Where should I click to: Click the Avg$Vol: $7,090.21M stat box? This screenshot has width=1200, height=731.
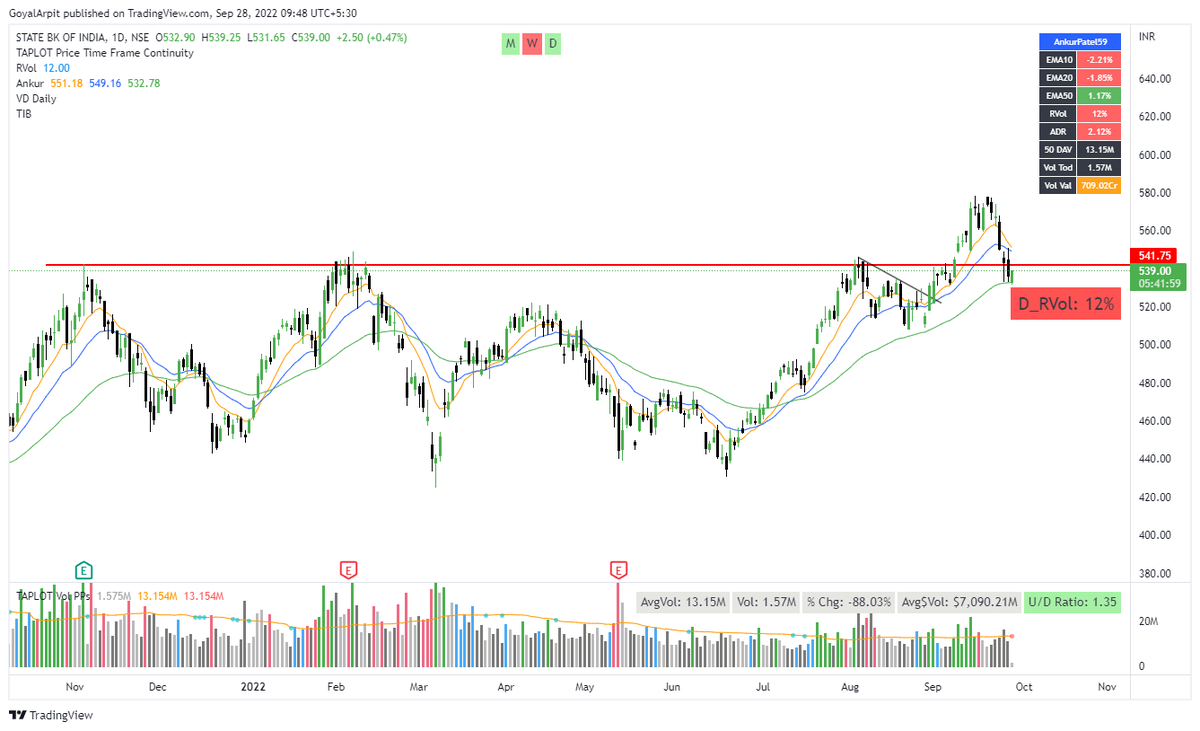960,602
